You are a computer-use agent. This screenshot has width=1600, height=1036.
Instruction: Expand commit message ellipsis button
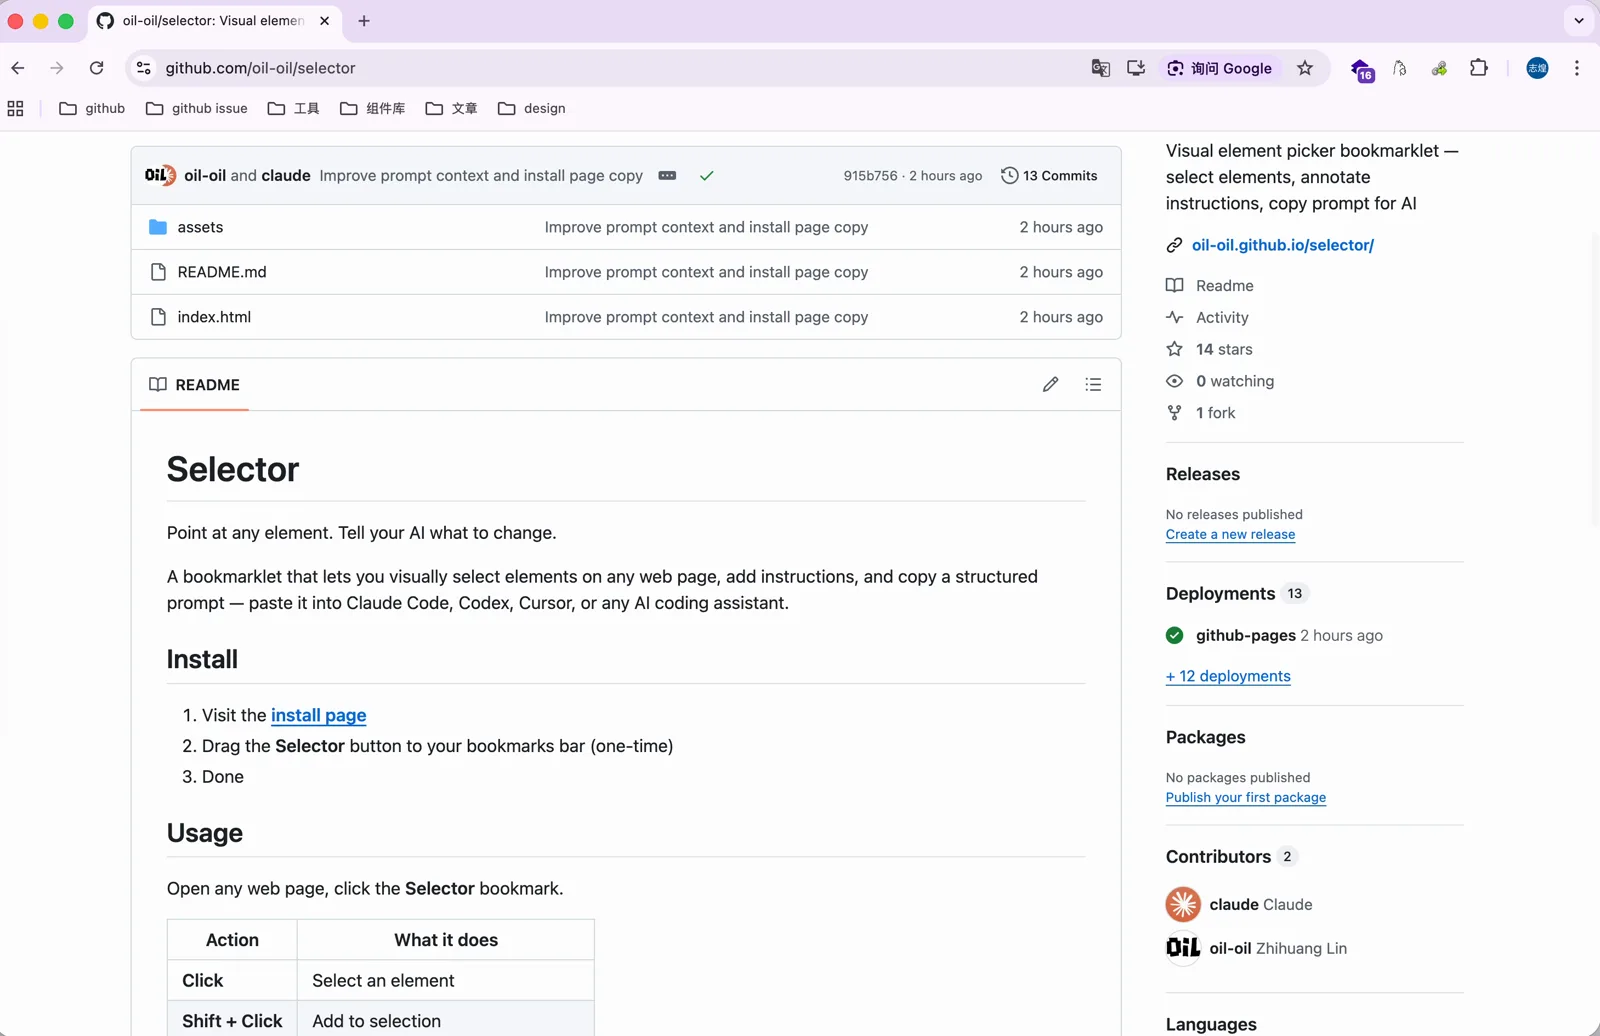click(667, 175)
